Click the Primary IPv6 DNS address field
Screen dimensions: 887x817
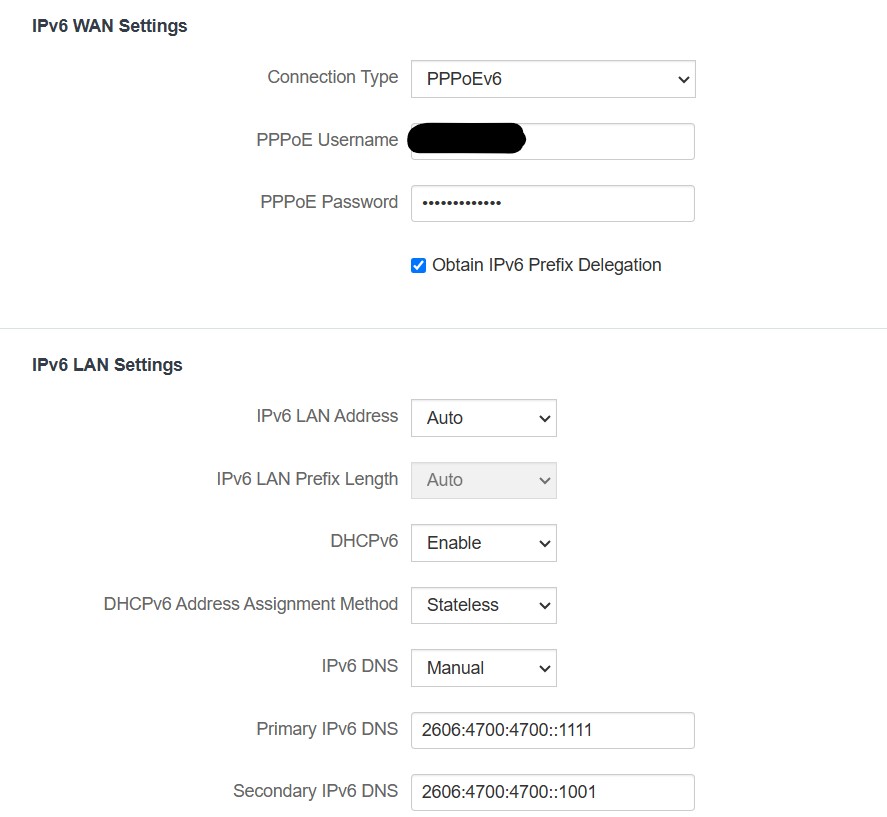553,730
